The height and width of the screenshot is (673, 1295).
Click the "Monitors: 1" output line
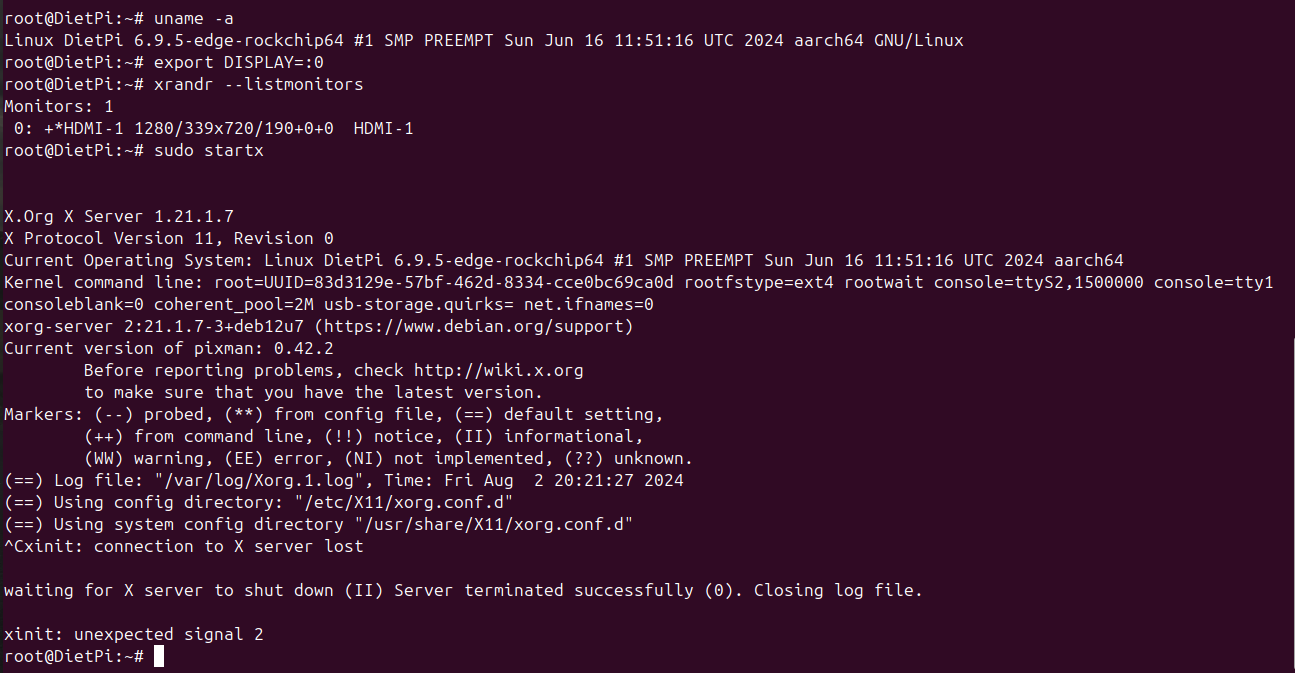tap(59, 106)
